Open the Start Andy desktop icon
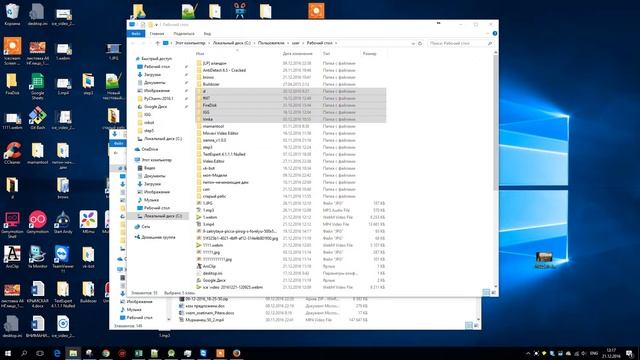 click(x=62, y=222)
